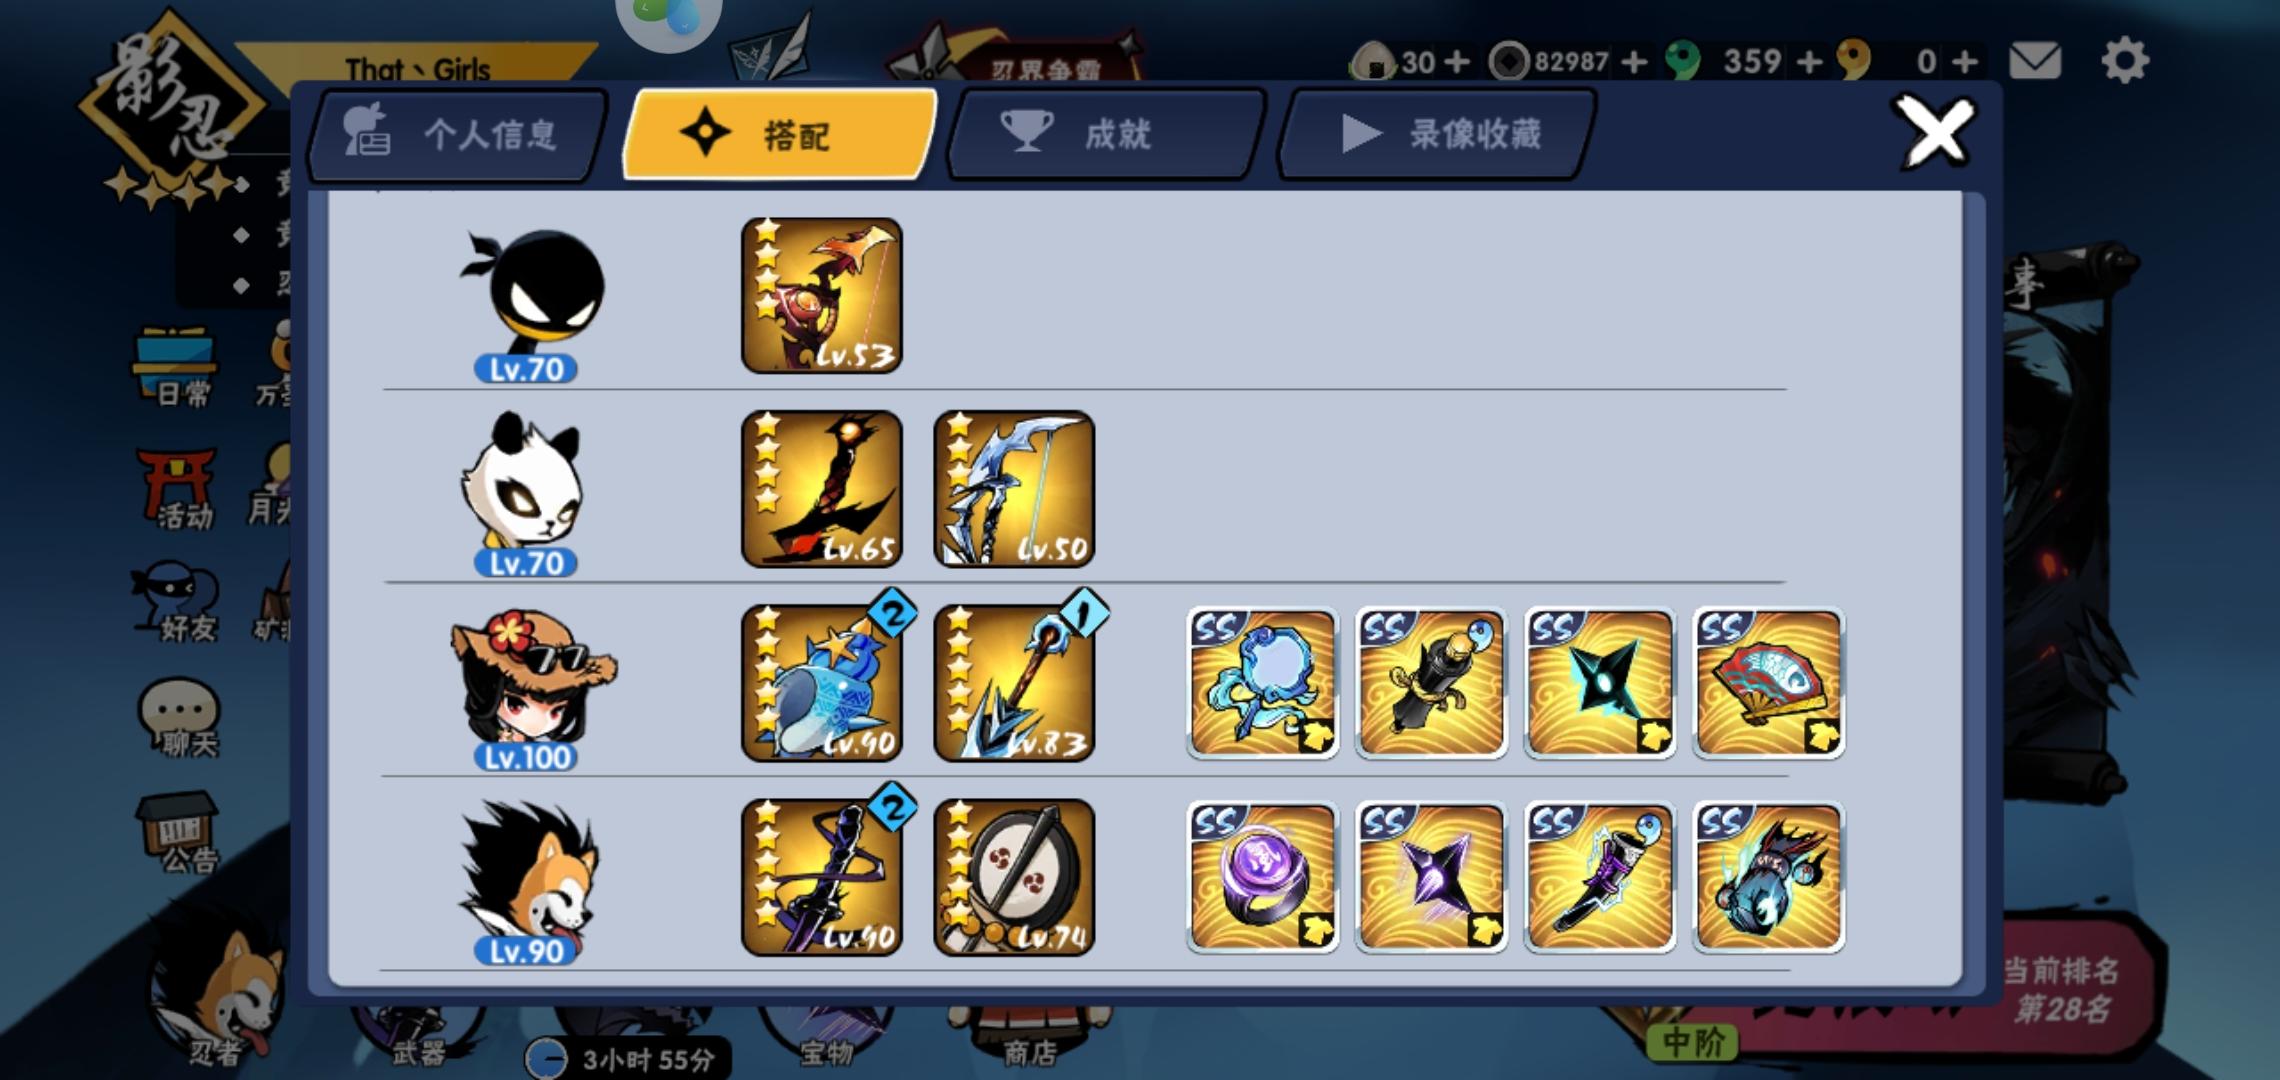Select the Lv.65 black scythe weapon
2280x1080 pixels.
click(x=822, y=489)
